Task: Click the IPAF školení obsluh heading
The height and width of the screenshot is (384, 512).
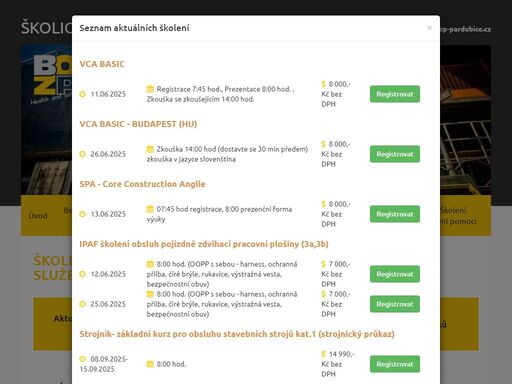Action: pyautogui.click(x=204, y=244)
